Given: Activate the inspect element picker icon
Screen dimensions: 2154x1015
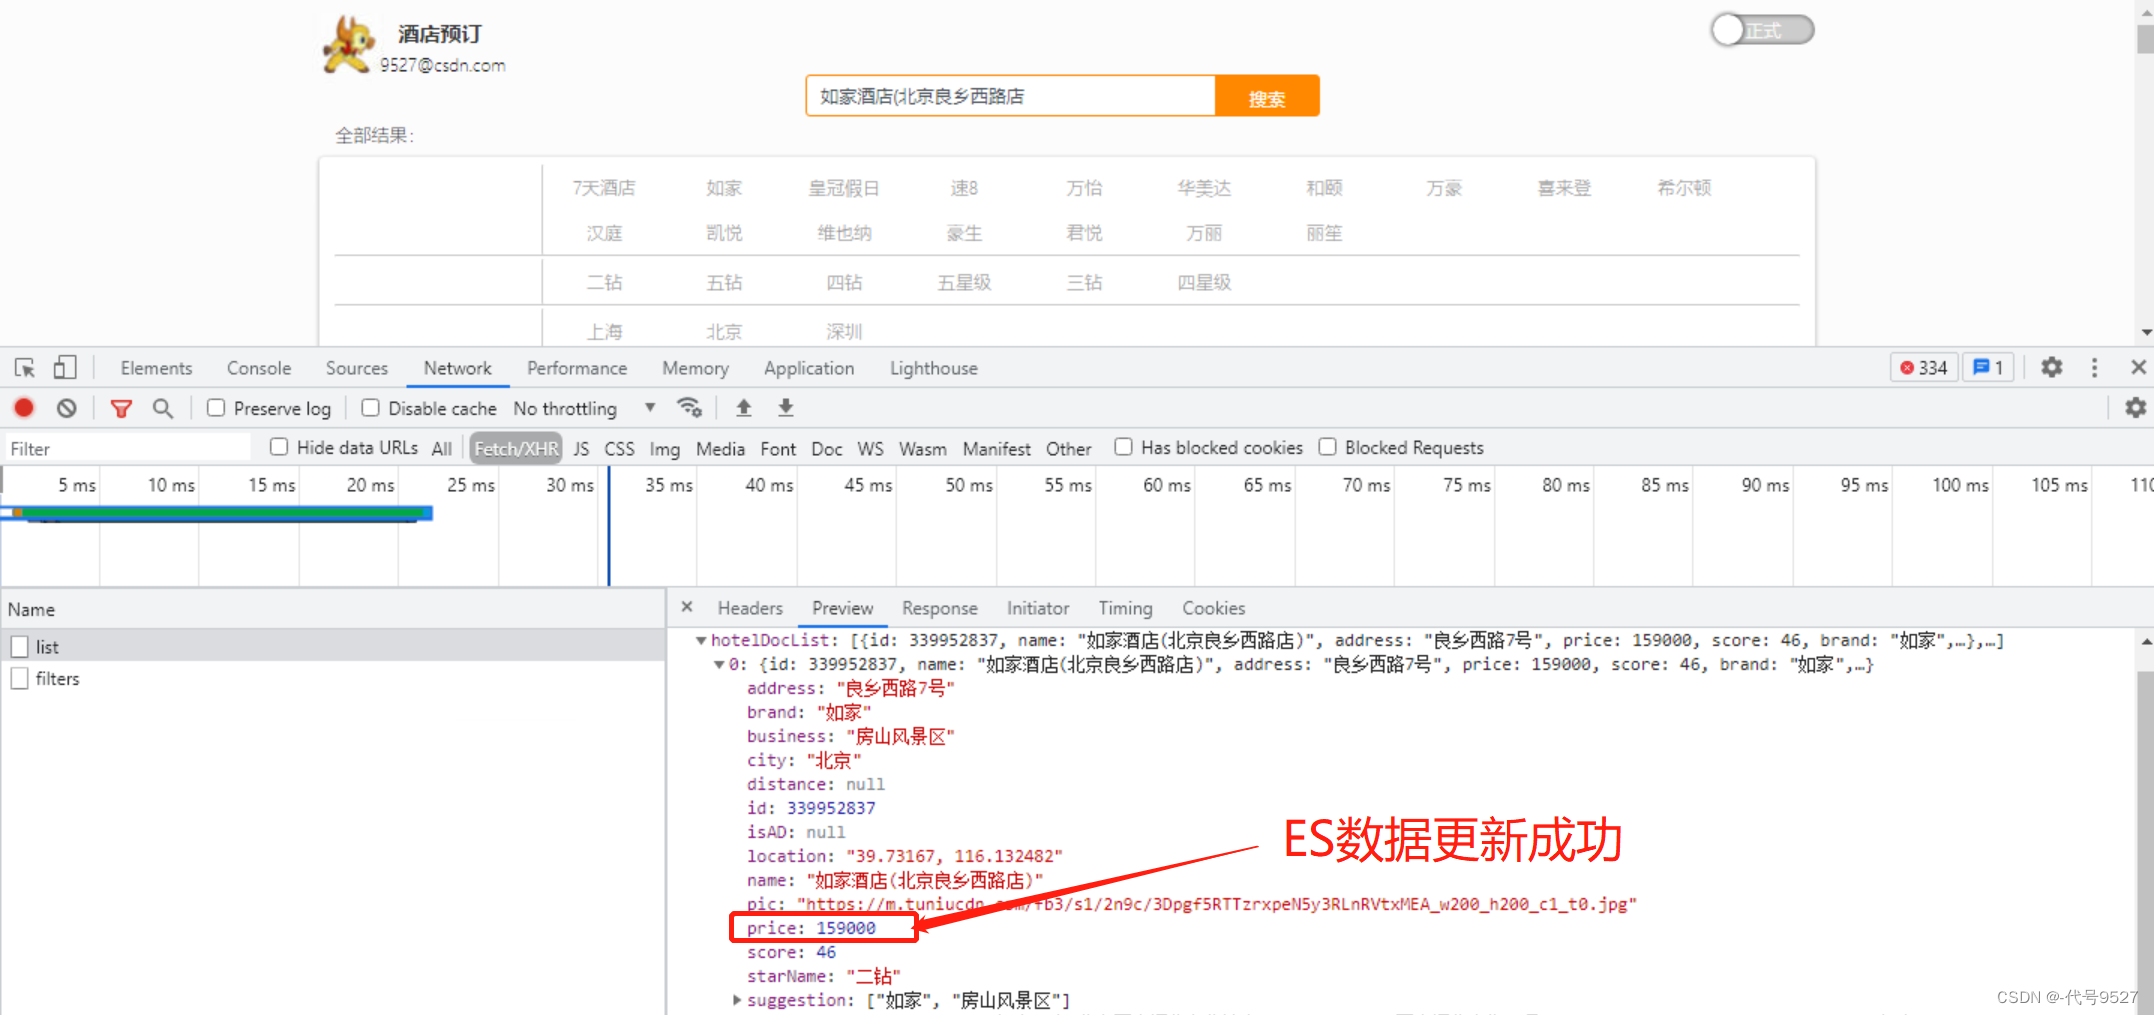Looking at the screenshot, I should 25,368.
